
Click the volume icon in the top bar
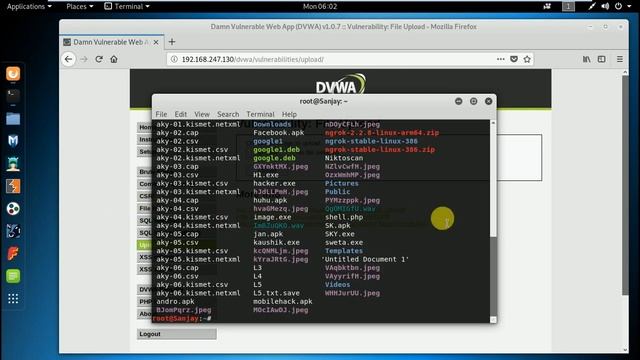click(x=605, y=6)
